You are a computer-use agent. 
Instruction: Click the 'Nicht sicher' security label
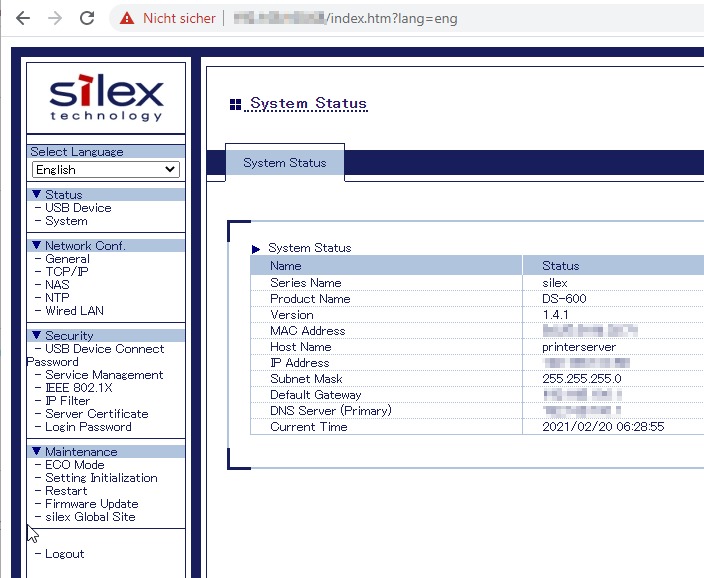point(179,18)
